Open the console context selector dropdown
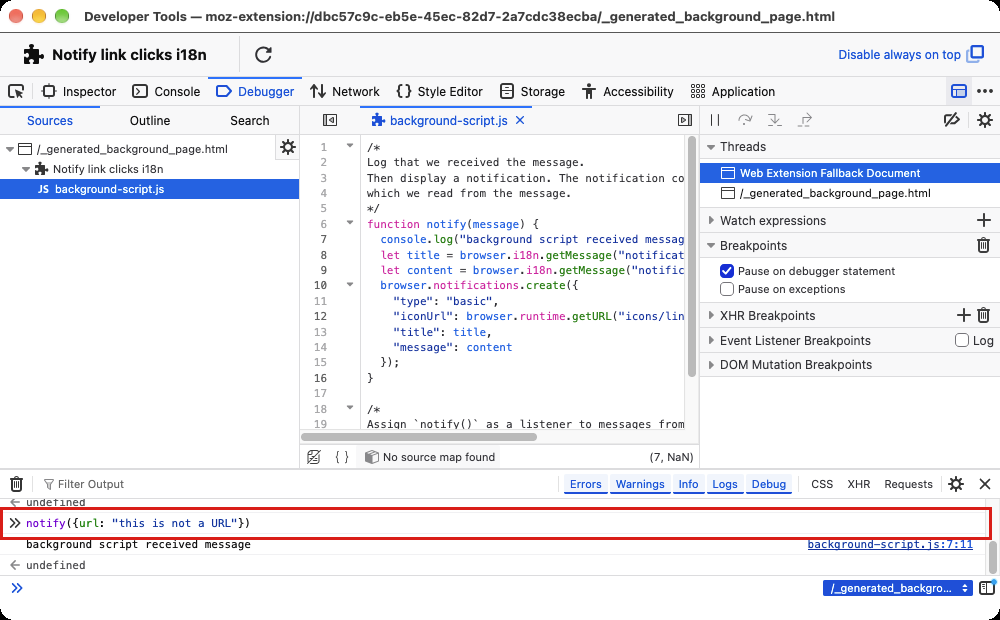The height and width of the screenshot is (620, 1000). [897, 587]
